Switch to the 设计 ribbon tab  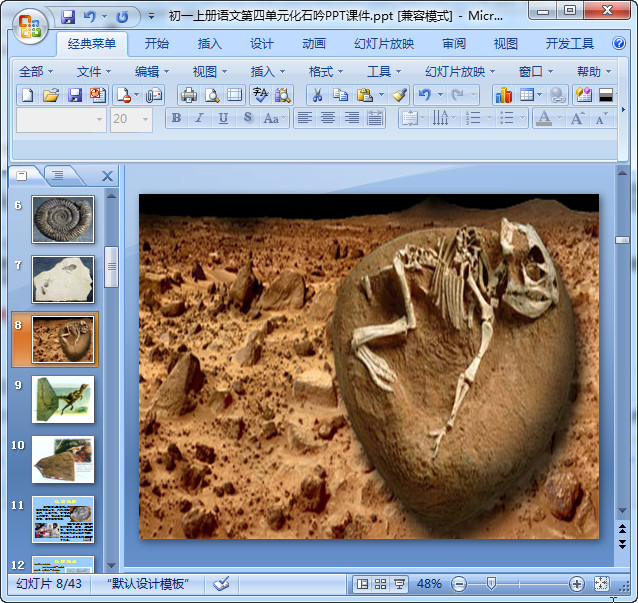click(x=262, y=44)
